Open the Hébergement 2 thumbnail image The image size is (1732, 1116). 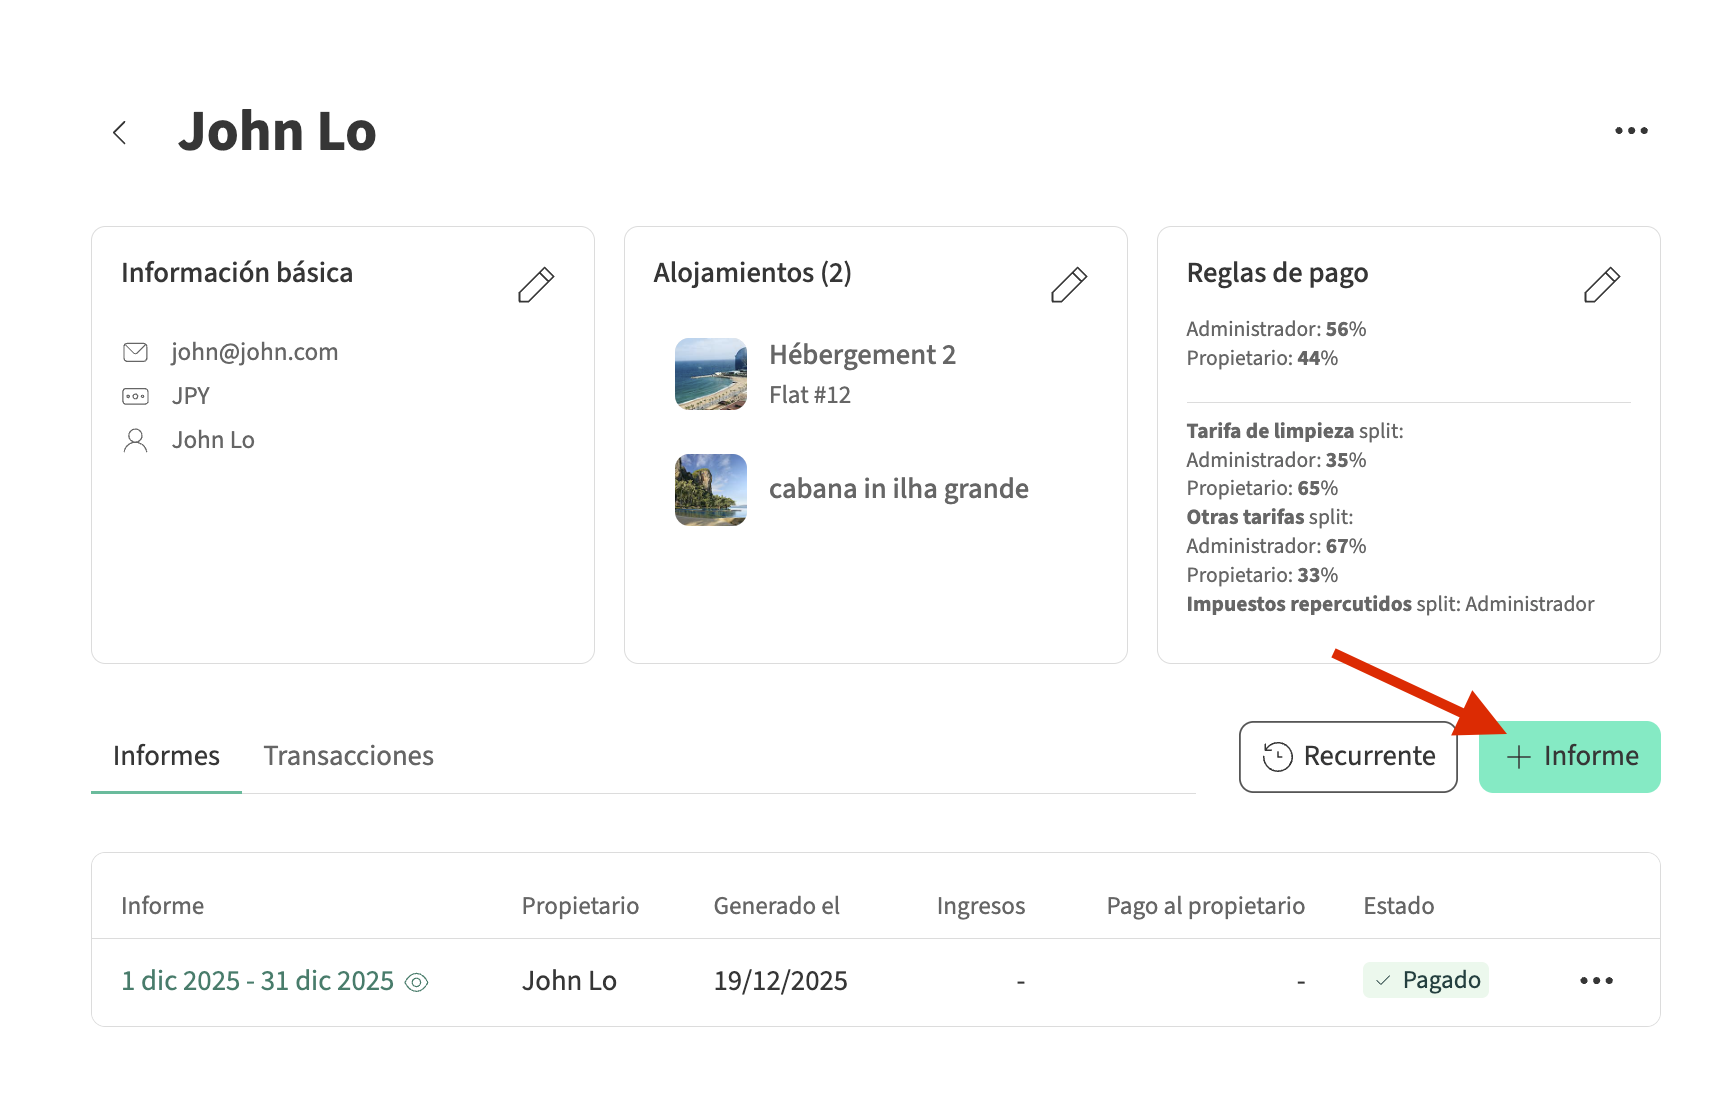[710, 374]
